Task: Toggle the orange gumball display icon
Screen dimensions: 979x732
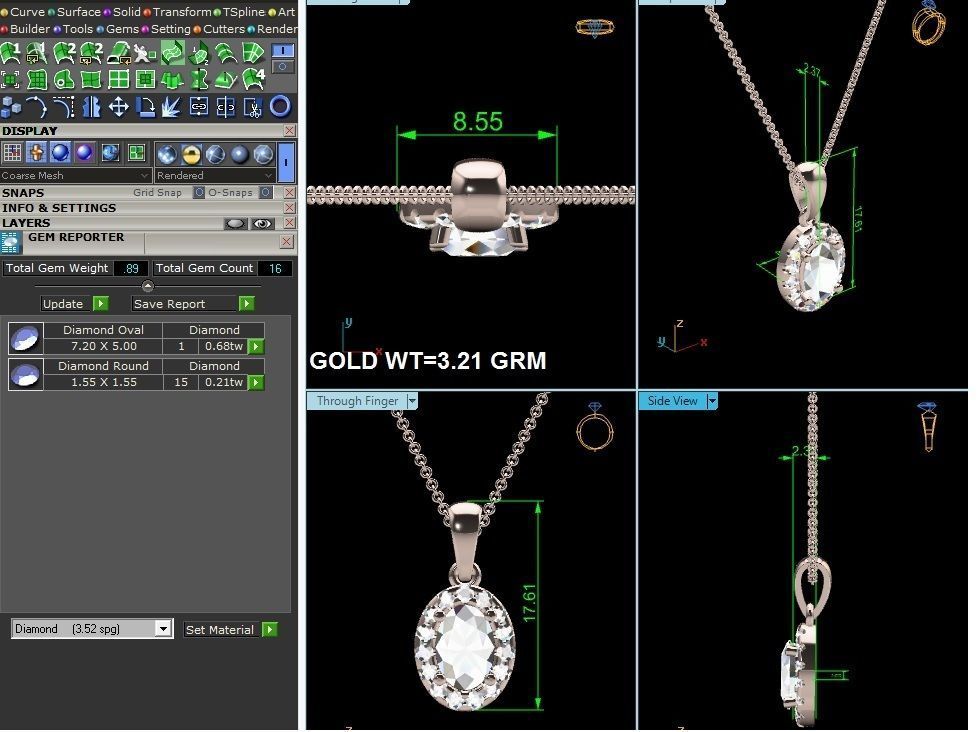Action: coord(36,152)
